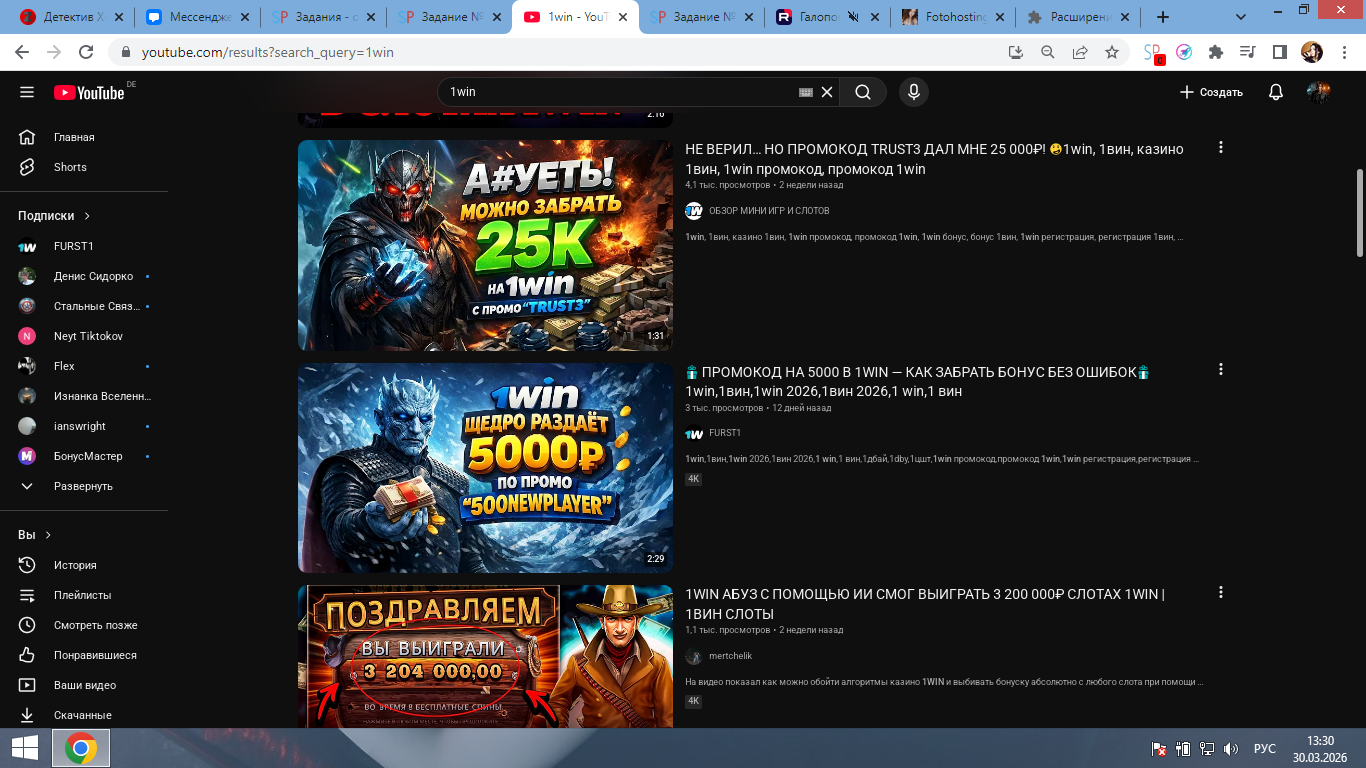The width and height of the screenshot is (1366, 768).
Task: Clear the search query with the X
Action: (827, 92)
